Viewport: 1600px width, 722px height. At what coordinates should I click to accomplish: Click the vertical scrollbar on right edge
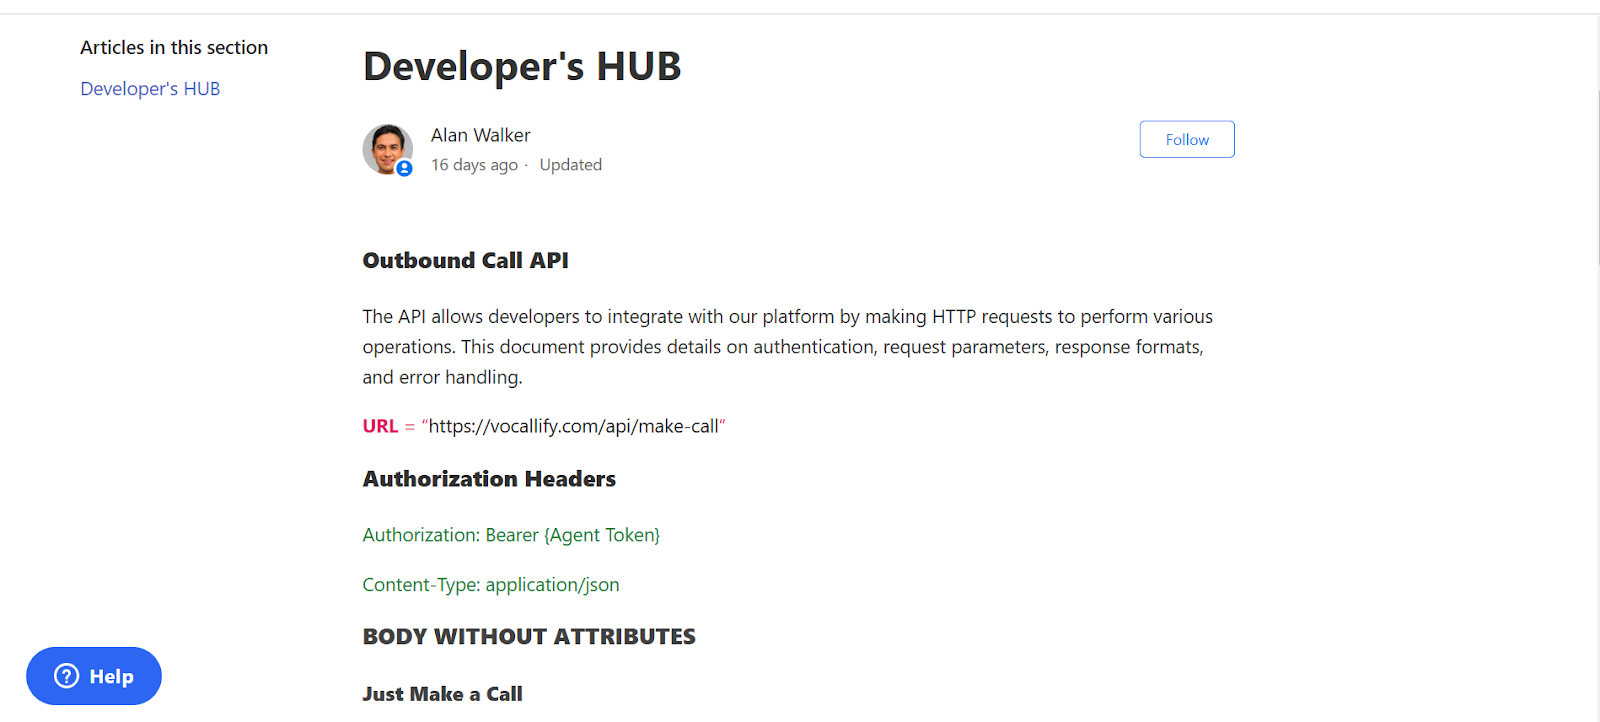tap(1597, 180)
